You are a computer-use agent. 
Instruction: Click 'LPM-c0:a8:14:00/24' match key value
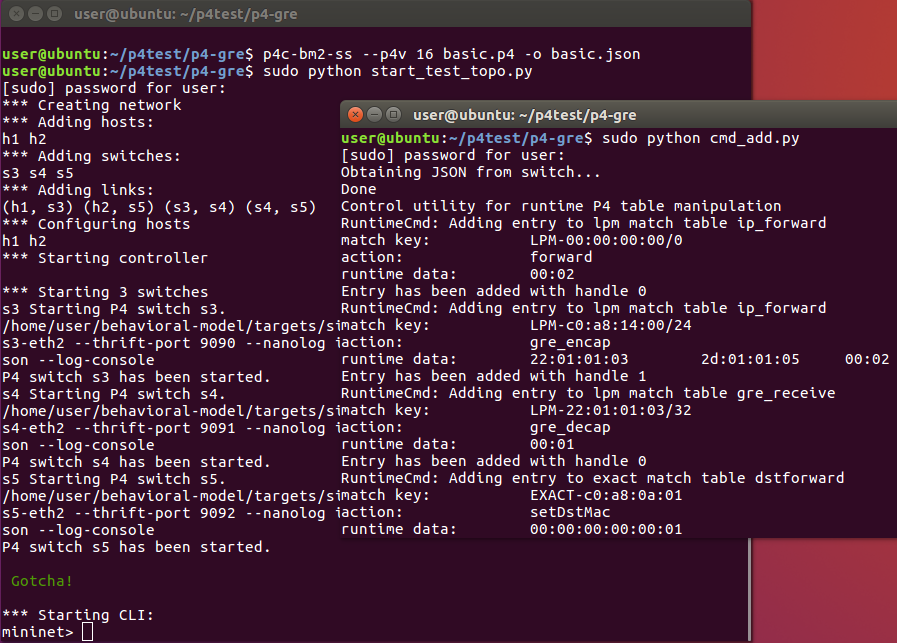coord(610,326)
